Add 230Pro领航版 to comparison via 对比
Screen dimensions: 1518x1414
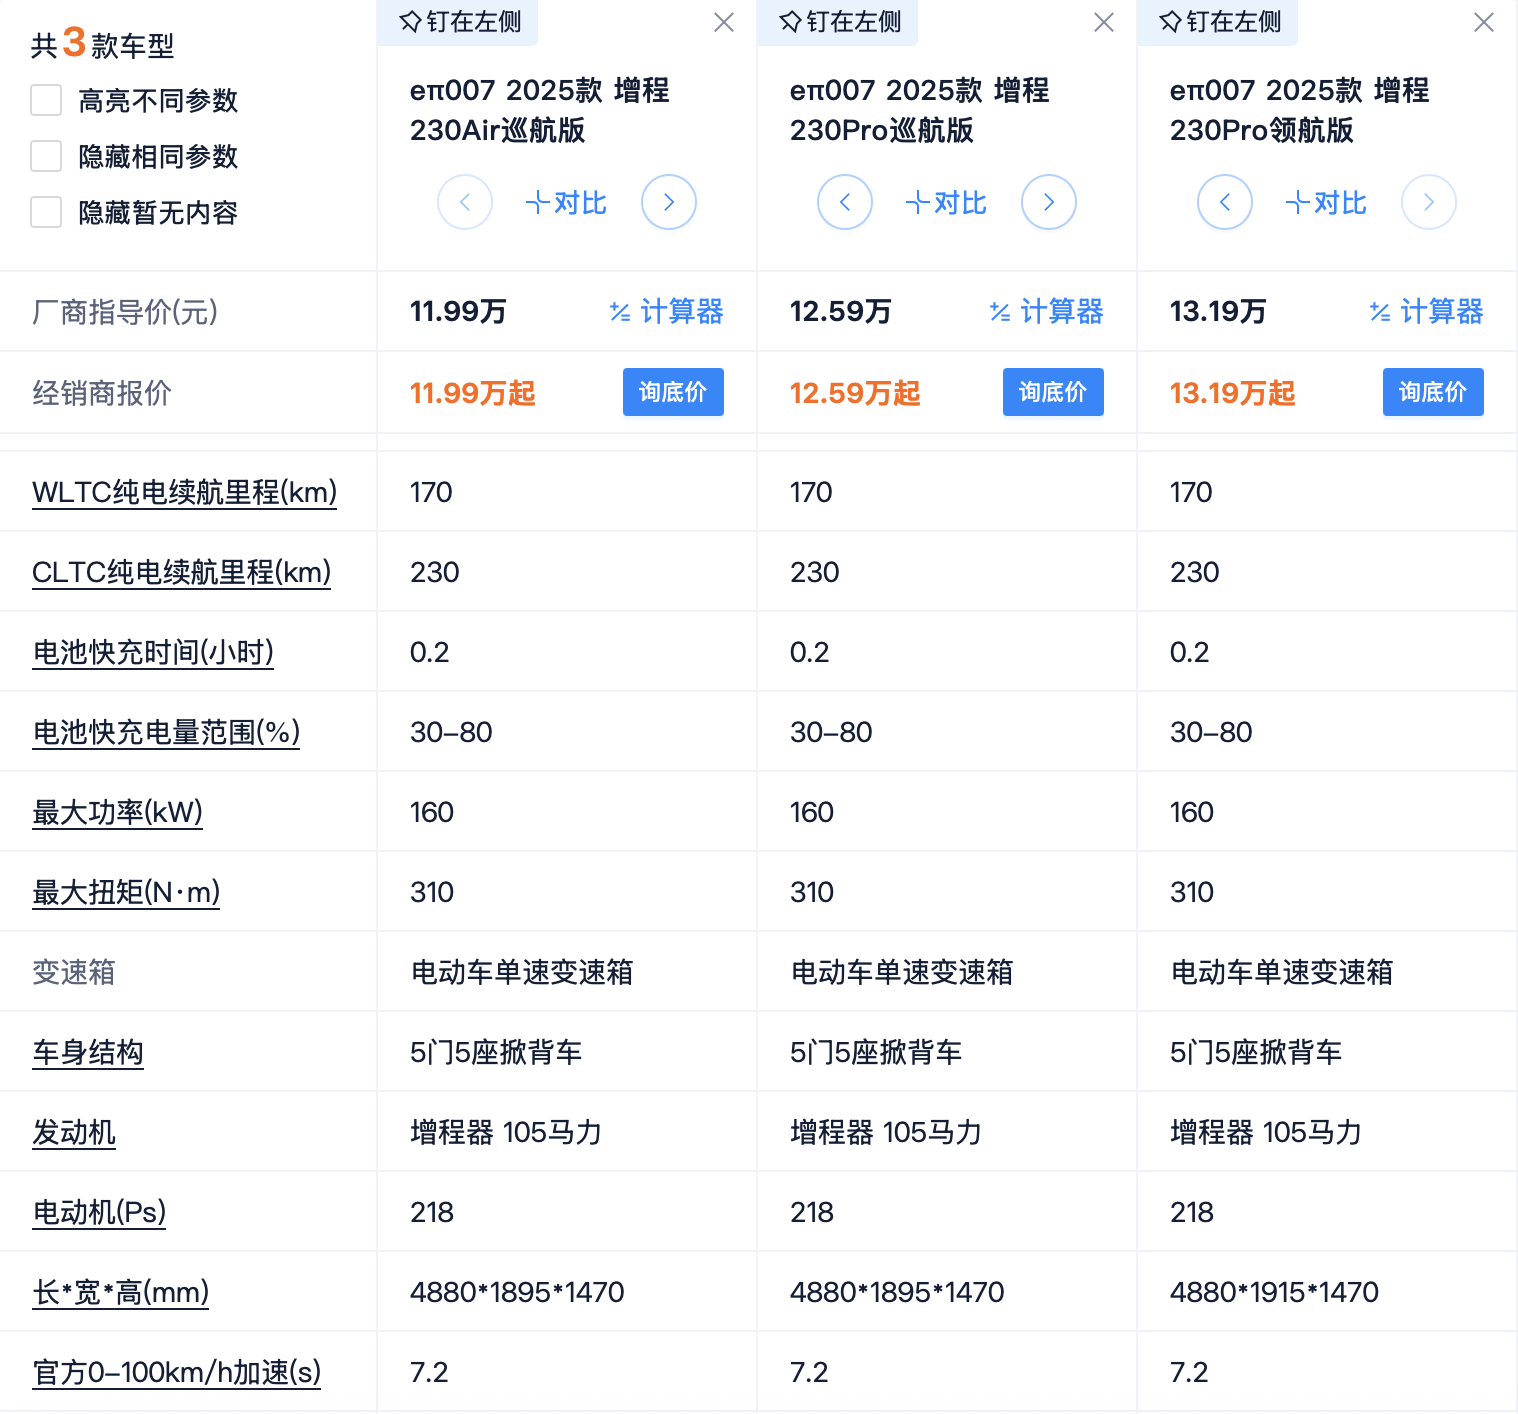1326,203
